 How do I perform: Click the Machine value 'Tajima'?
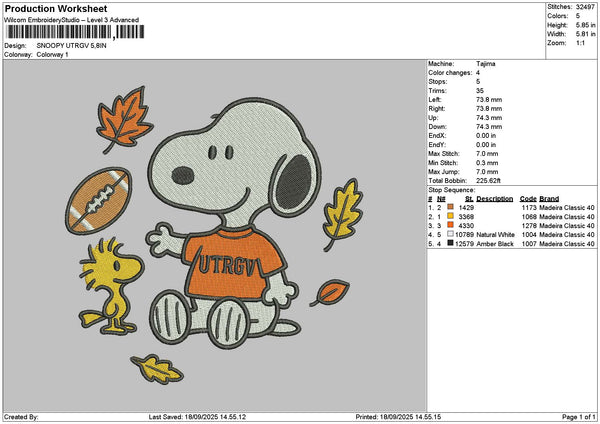click(486, 64)
